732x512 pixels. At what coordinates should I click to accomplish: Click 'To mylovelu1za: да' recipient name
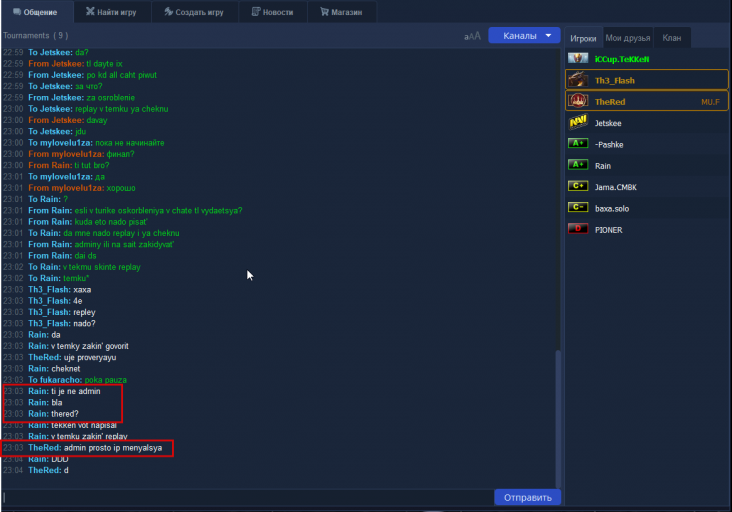point(60,176)
